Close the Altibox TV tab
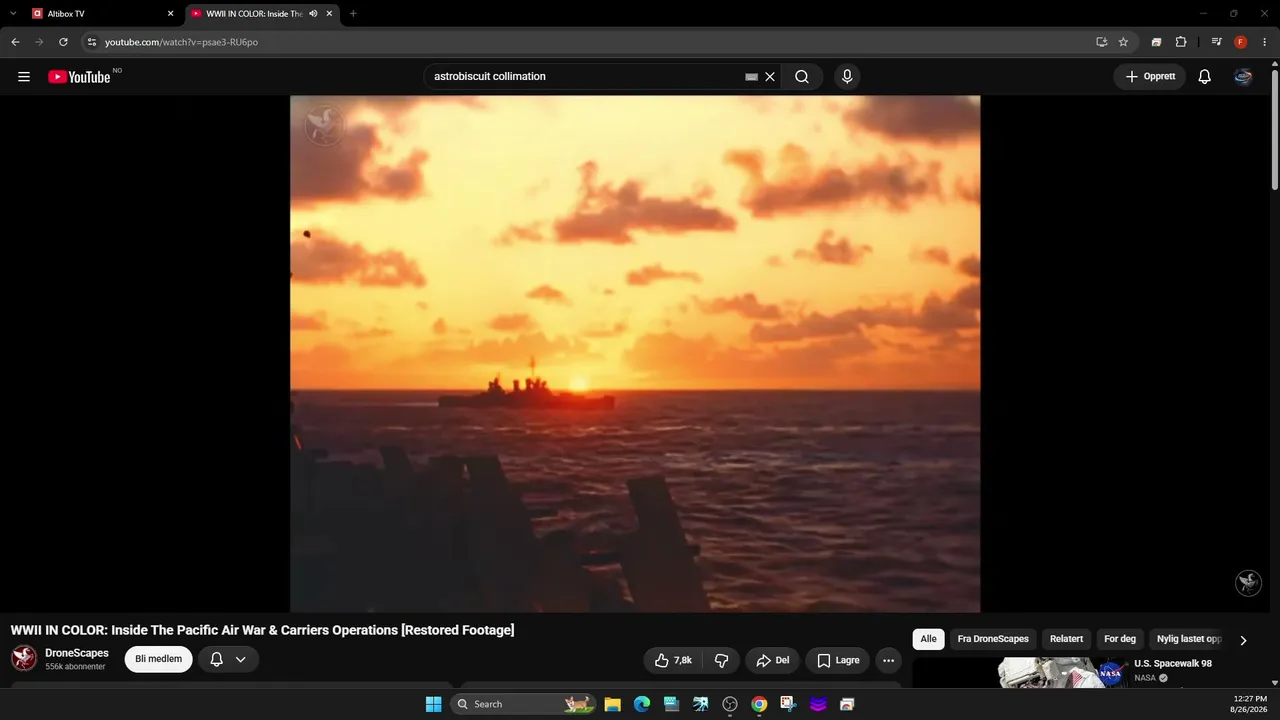This screenshot has width=1280, height=720. click(170, 14)
